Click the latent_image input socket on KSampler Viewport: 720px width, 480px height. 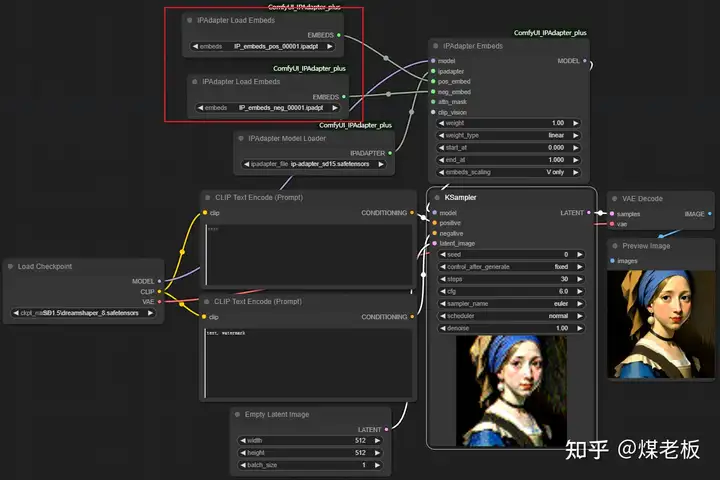pyautogui.click(x=434, y=243)
